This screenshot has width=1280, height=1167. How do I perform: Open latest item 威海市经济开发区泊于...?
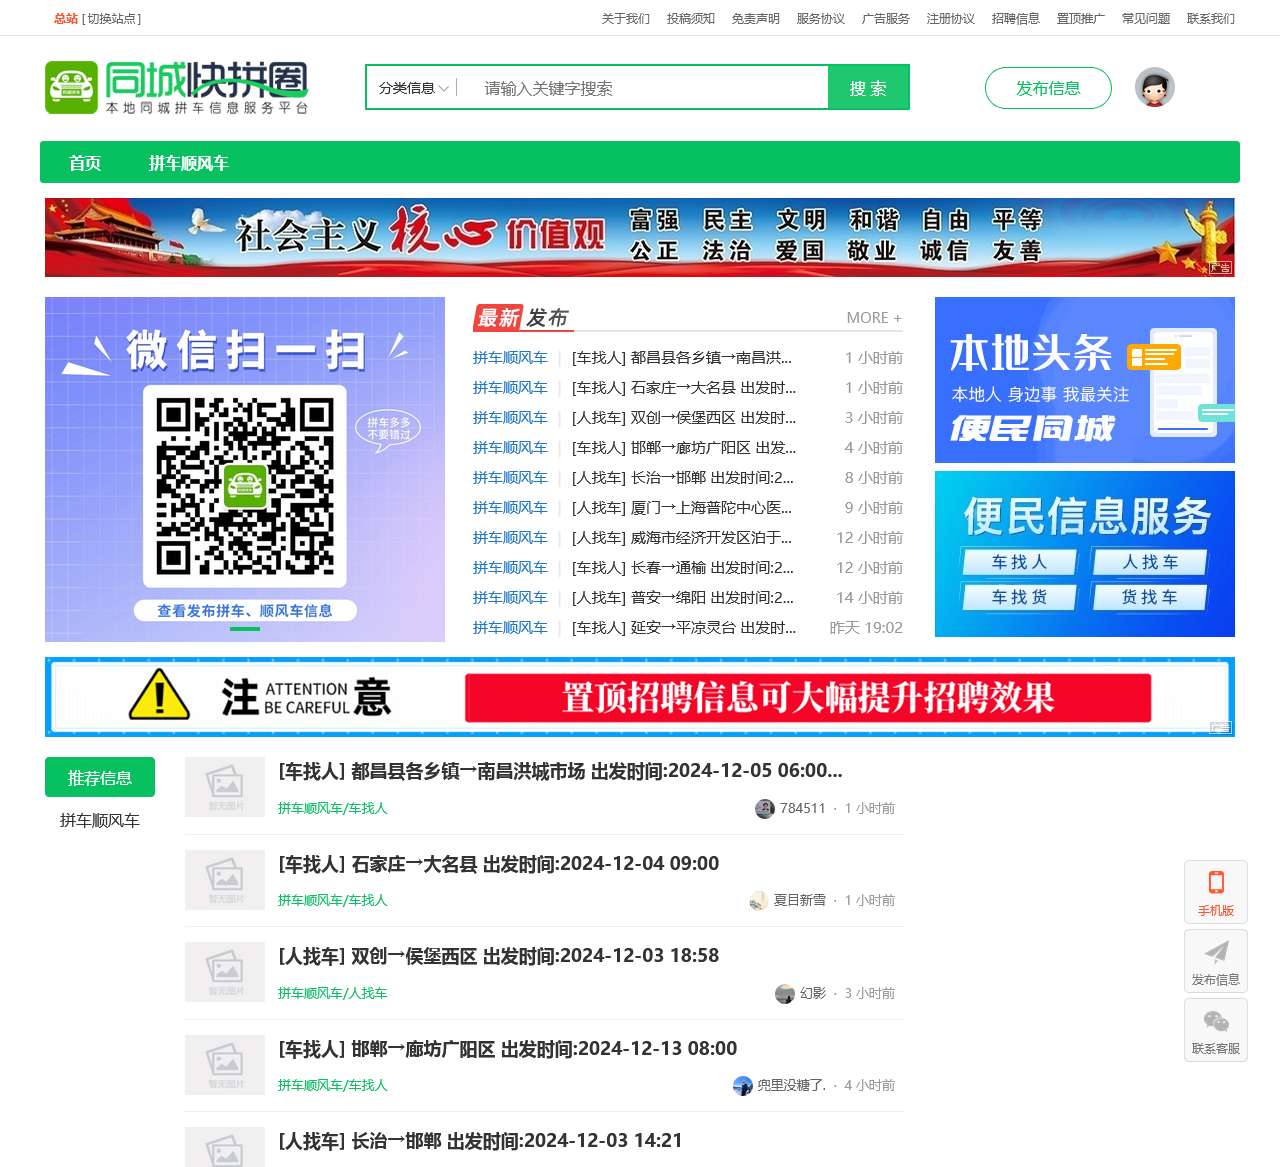coord(682,538)
